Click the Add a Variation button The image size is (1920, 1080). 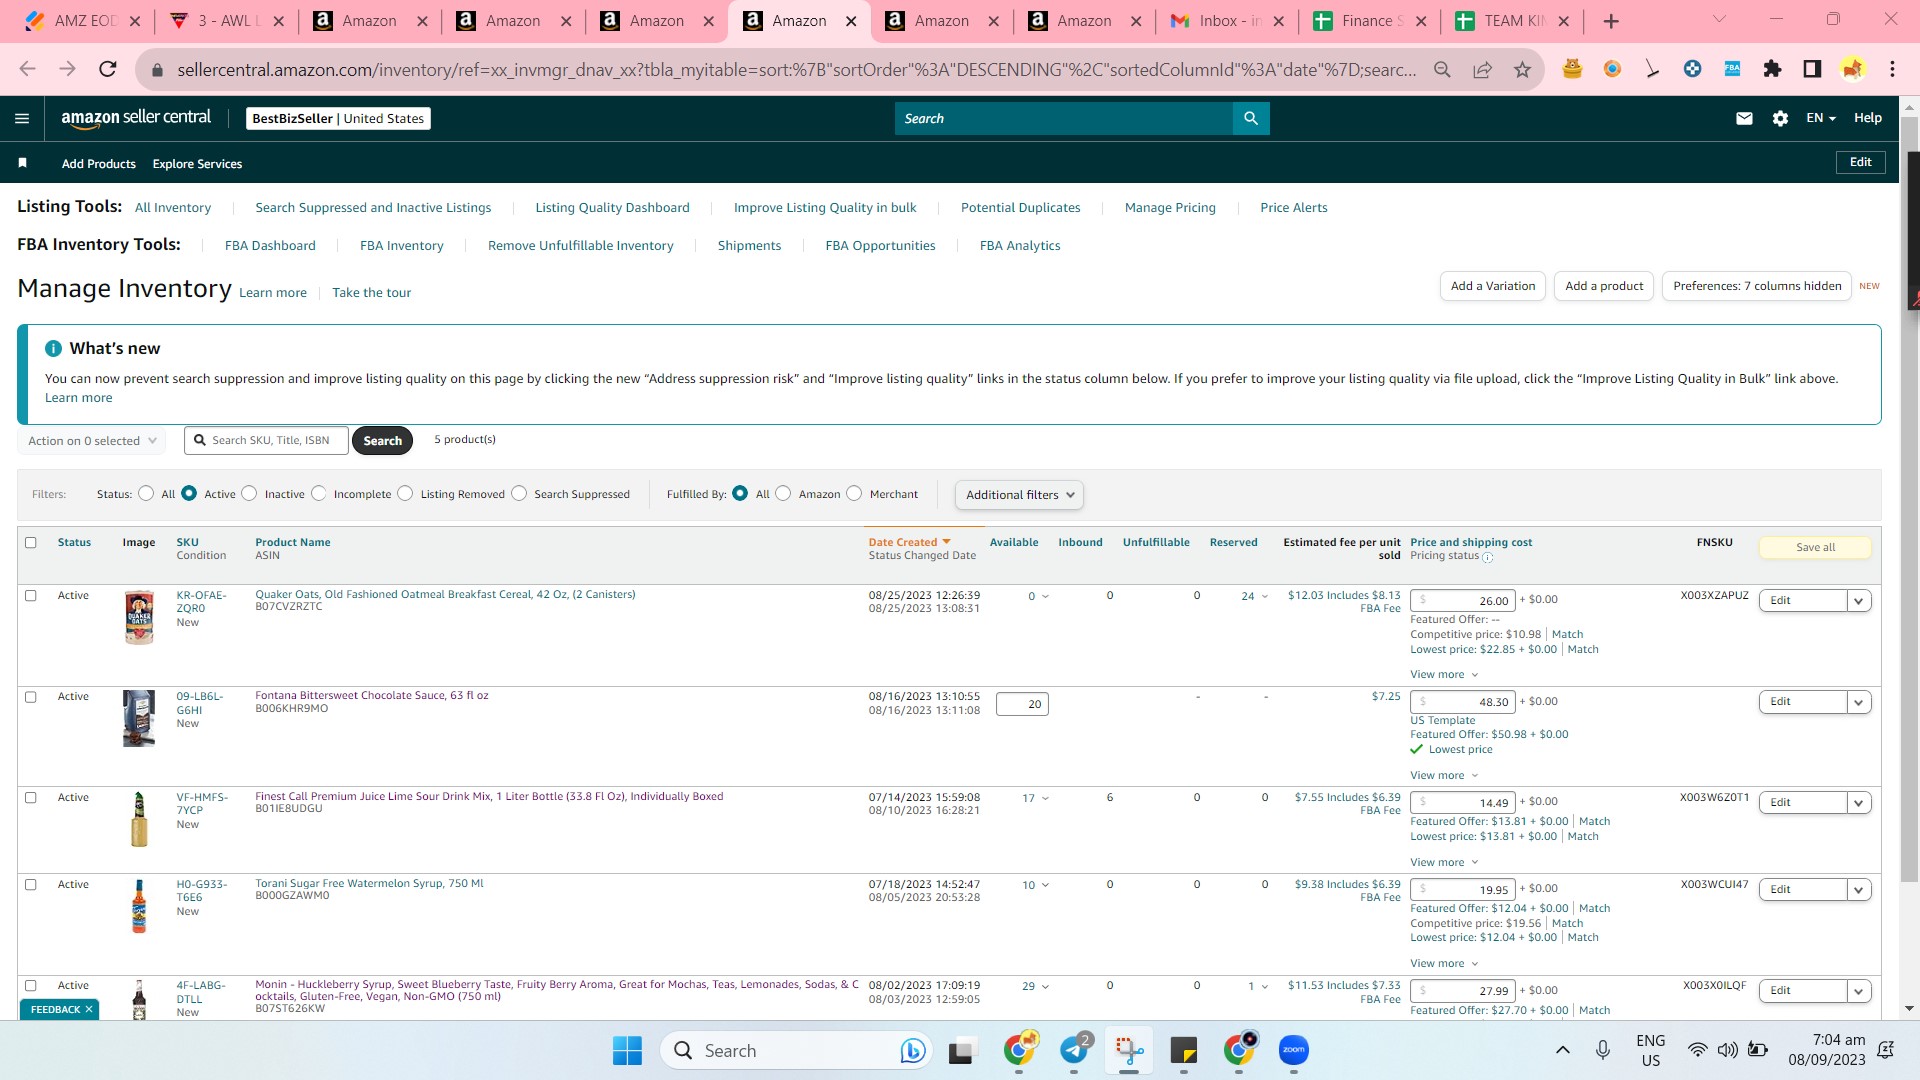click(1492, 286)
